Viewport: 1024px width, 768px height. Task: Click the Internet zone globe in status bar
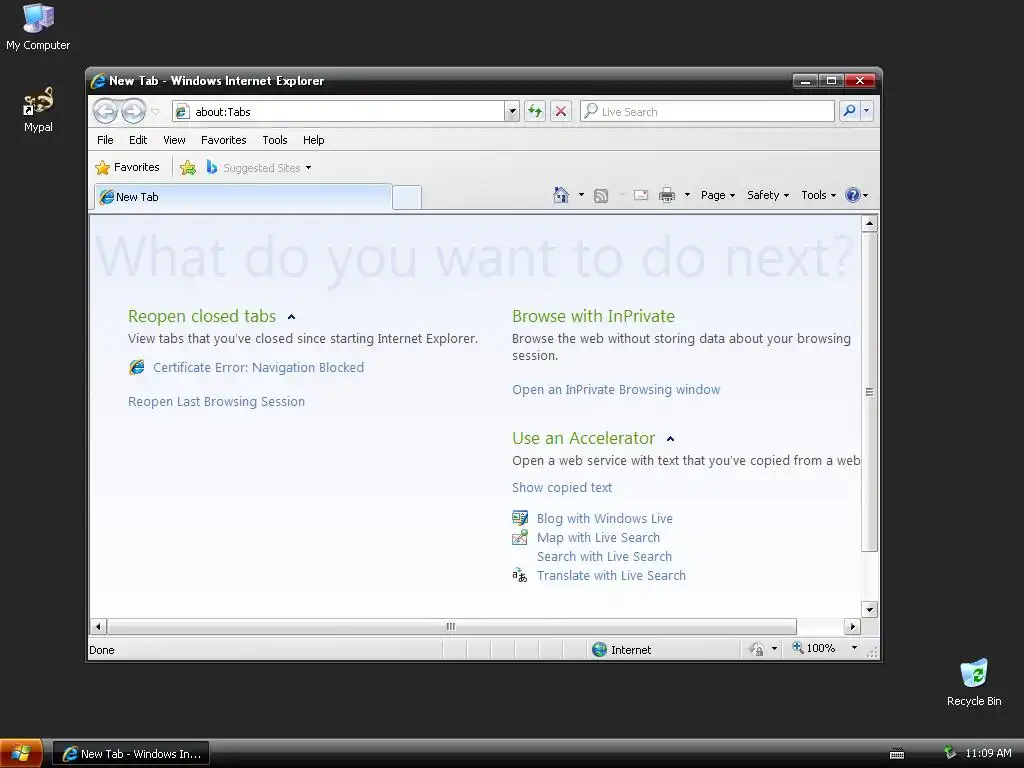(599, 649)
